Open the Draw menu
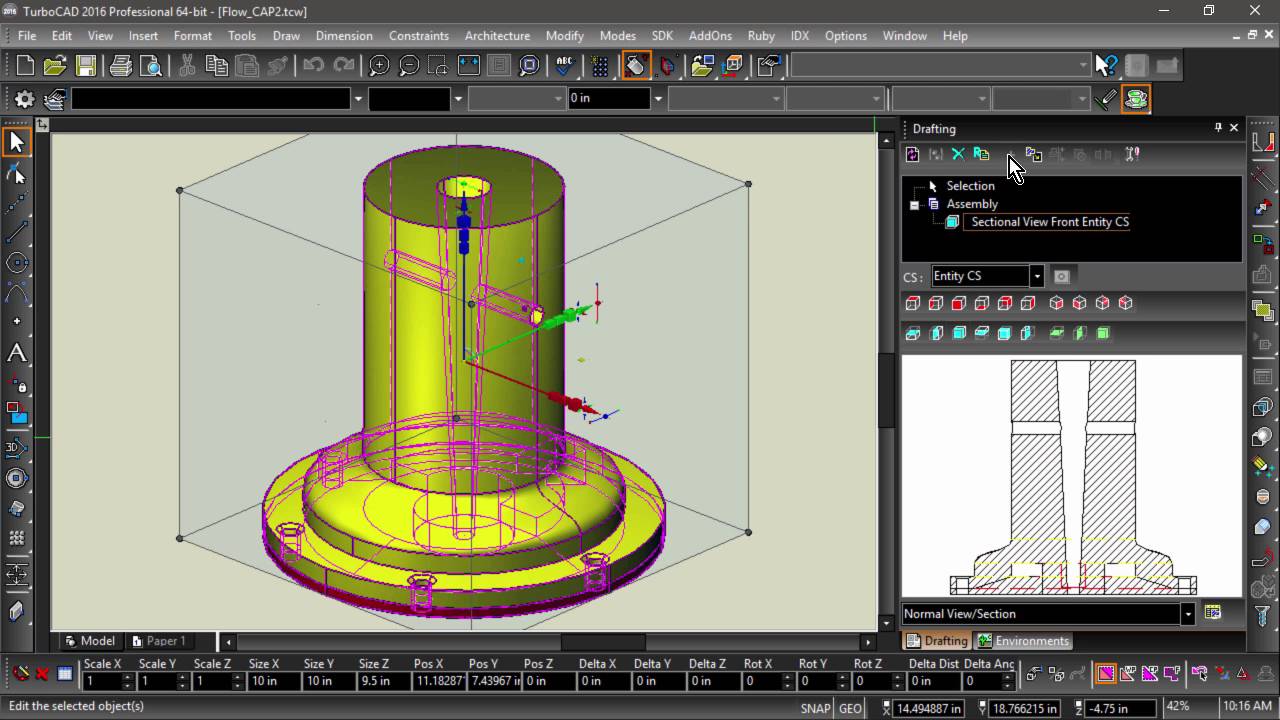Viewport: 1280px width, 720px height. (x=286, y=35)
